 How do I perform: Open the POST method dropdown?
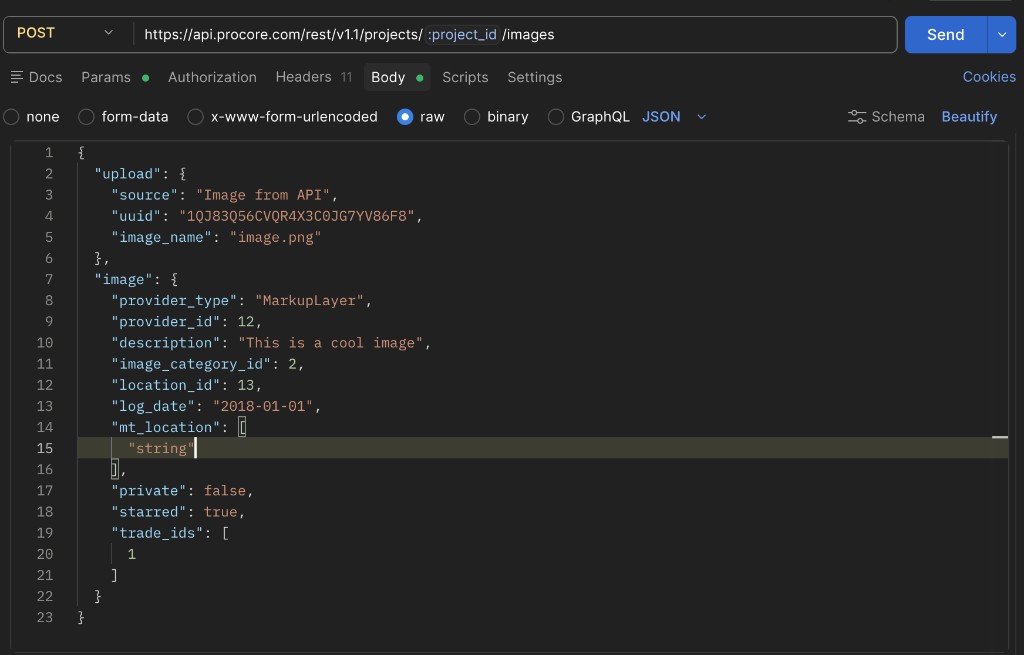click(x=65, y=33)
